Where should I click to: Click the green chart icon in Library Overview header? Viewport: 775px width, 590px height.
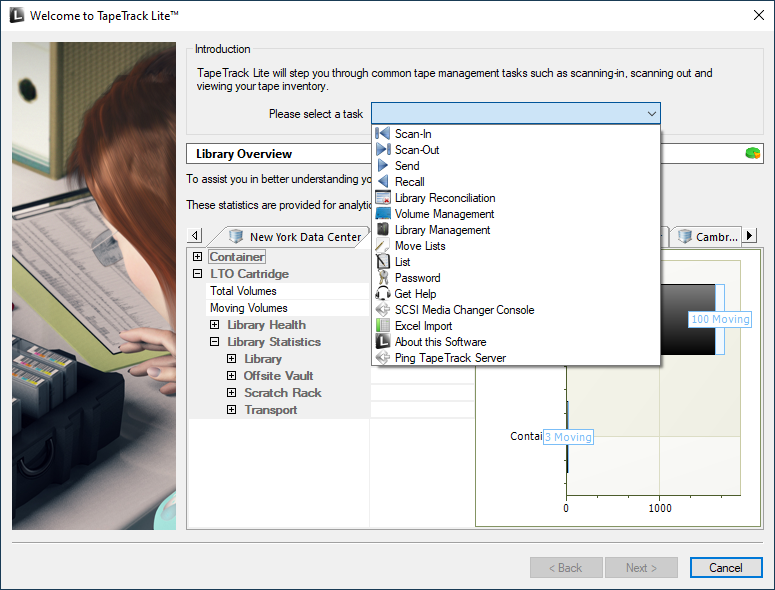click(x=753, y=154)
